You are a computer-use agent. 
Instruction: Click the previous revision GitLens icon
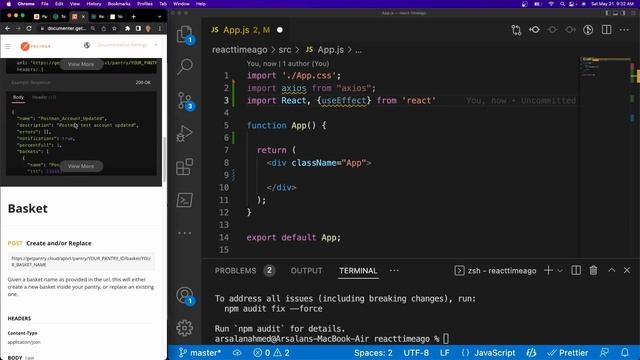(x=534, y=30)
